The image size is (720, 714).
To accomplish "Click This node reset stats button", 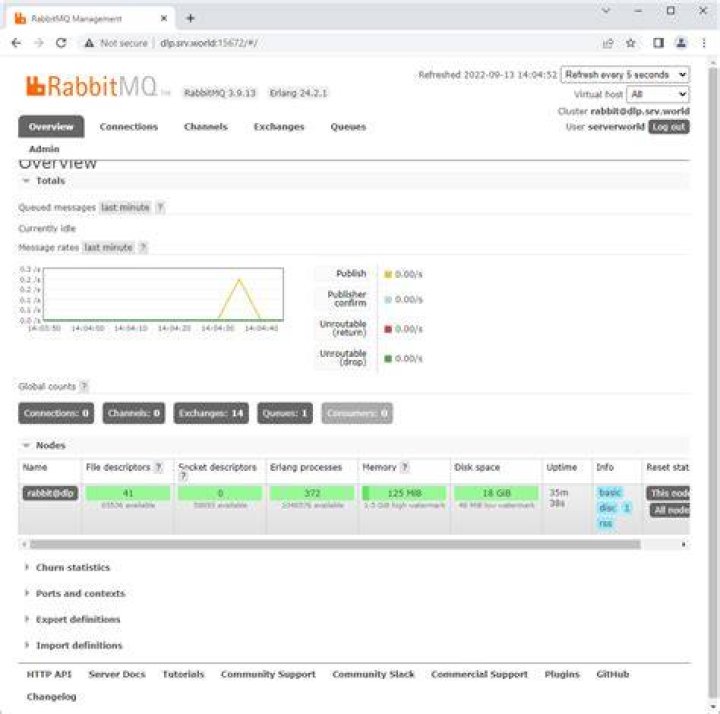I will [668, 493].
